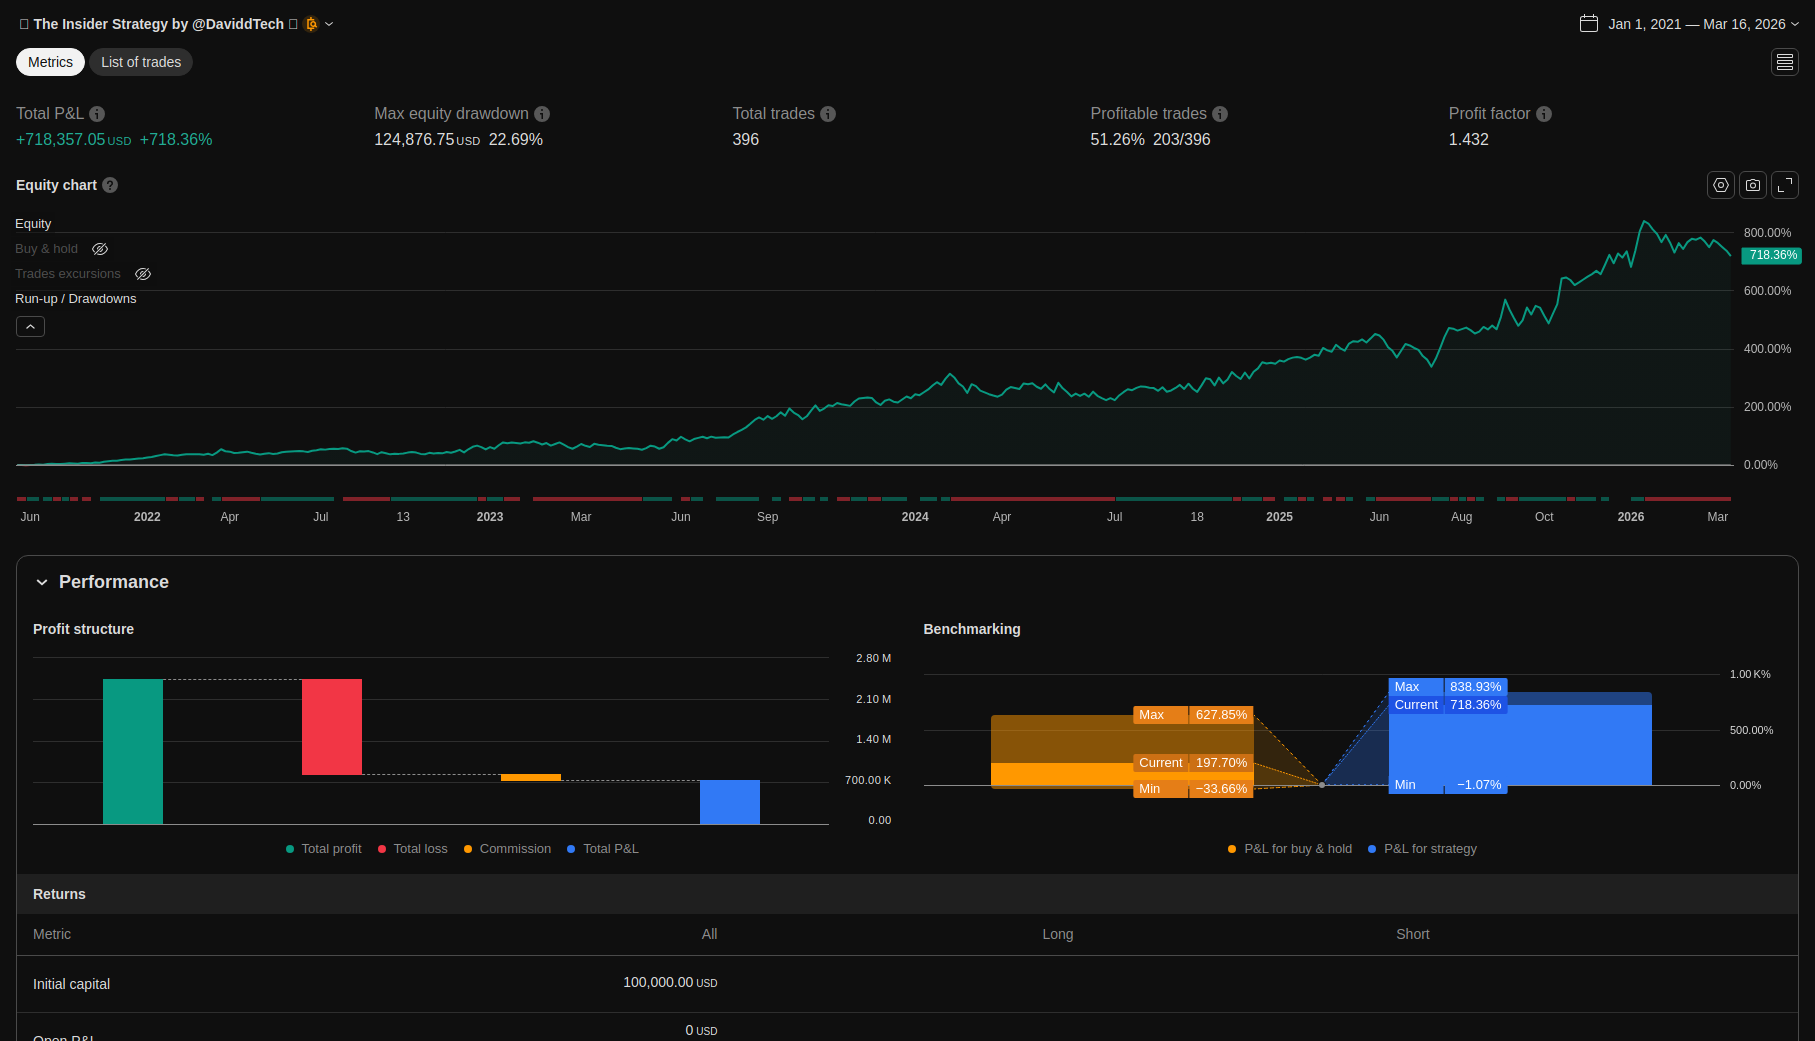Toggle Run-up / Drawdowns legend item

[x=75, y=299]
